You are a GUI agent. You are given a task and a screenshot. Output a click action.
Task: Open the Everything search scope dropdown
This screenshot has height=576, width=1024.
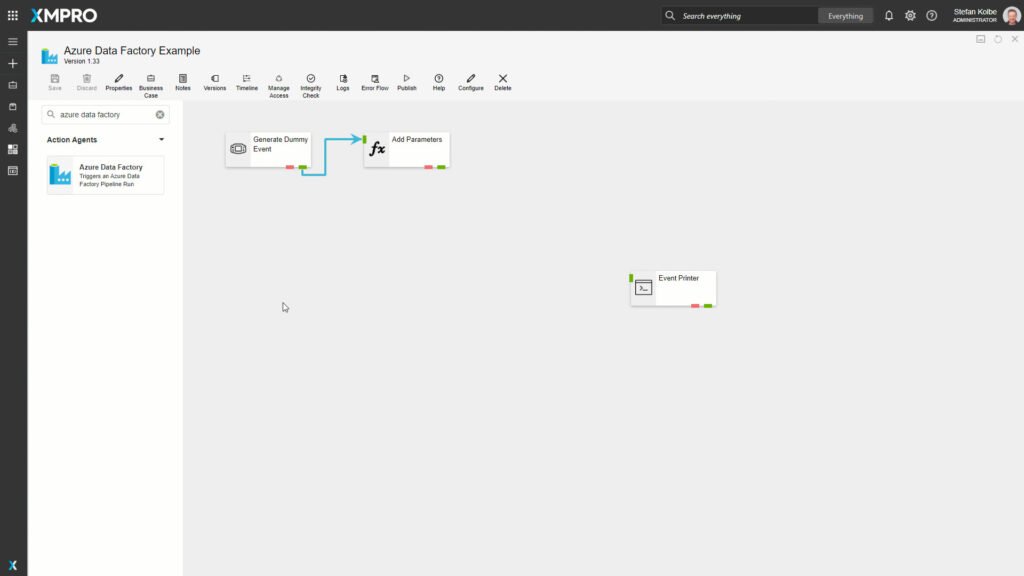(x=845, y=16)
